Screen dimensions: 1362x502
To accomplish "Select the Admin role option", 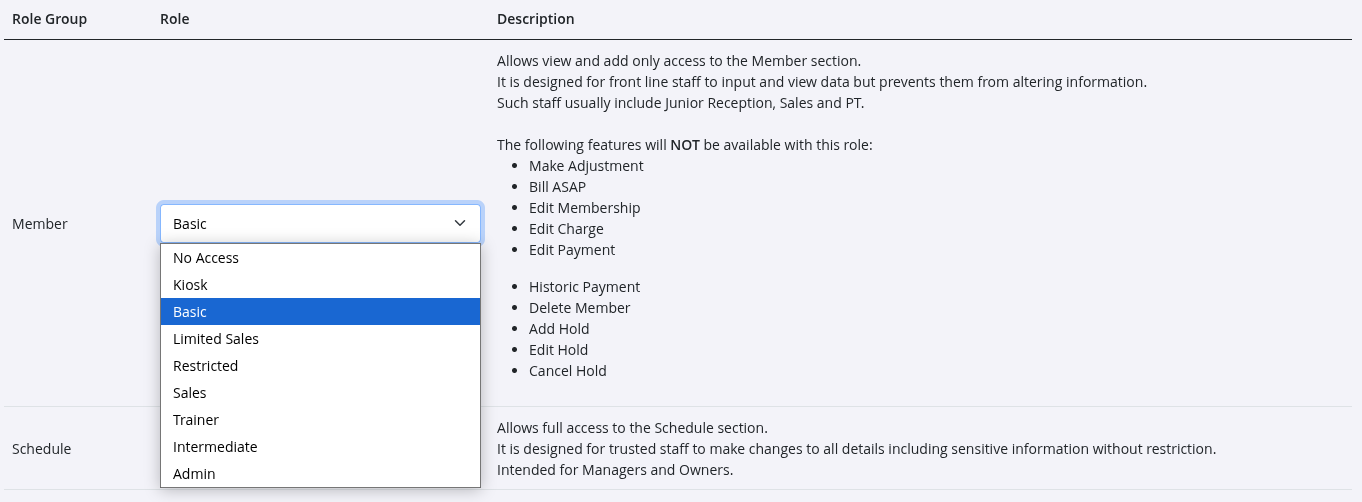I will coord(194,474).
